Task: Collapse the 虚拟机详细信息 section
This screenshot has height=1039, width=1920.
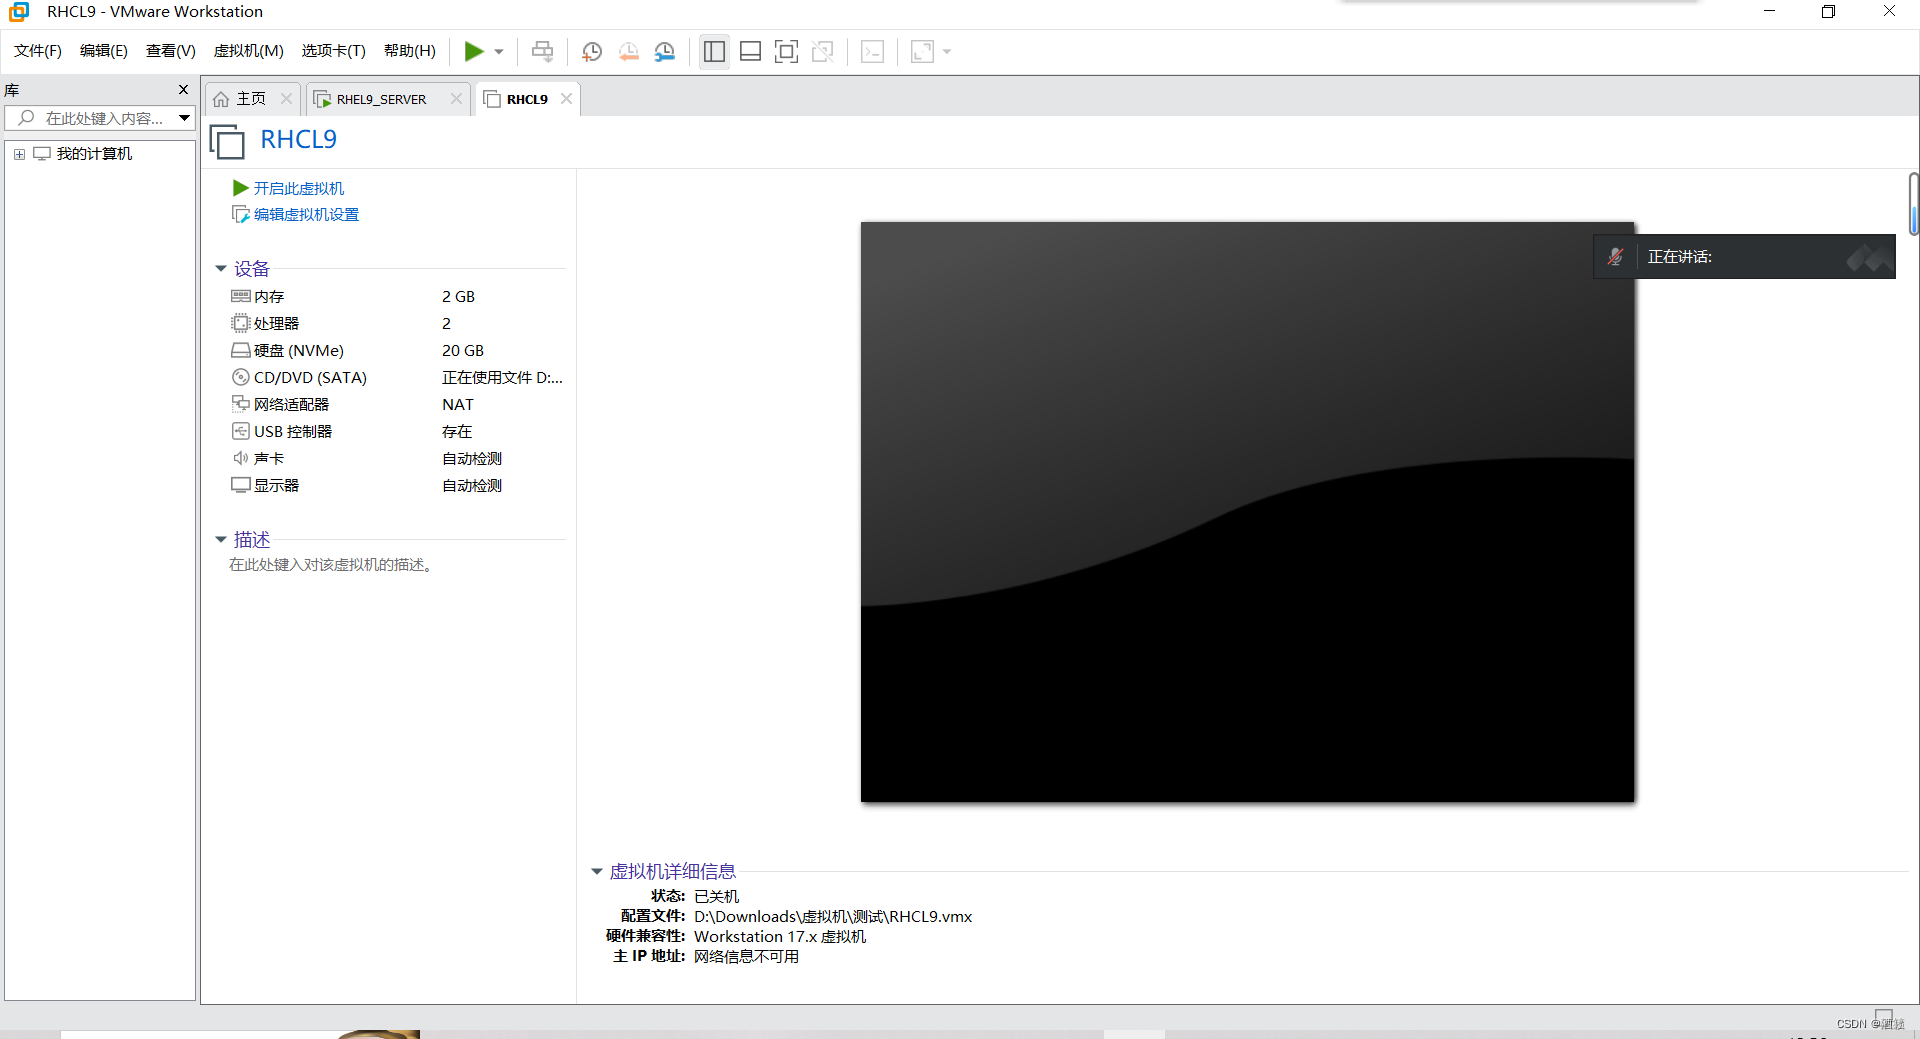Action: pos(597,871)
